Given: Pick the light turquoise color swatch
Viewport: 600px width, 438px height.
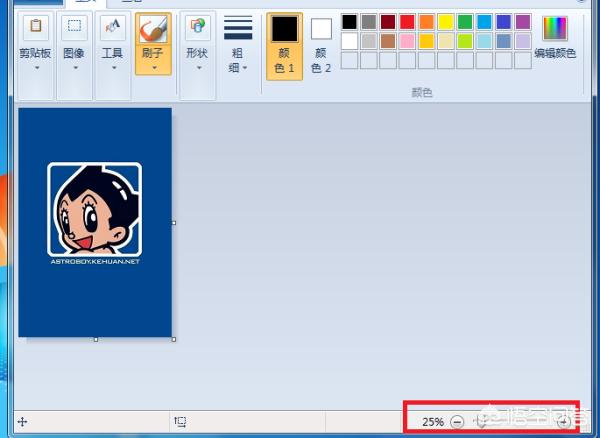Looking at the screenshot, I should [x=484, y=41].
